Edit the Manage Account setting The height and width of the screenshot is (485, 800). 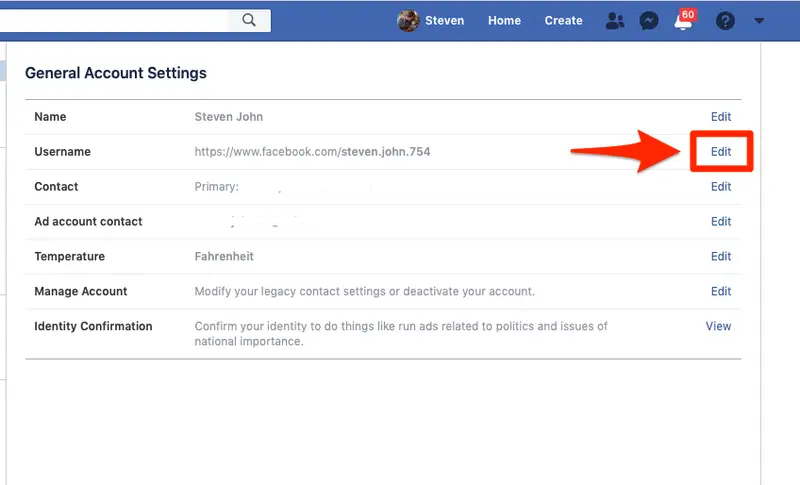721,292
